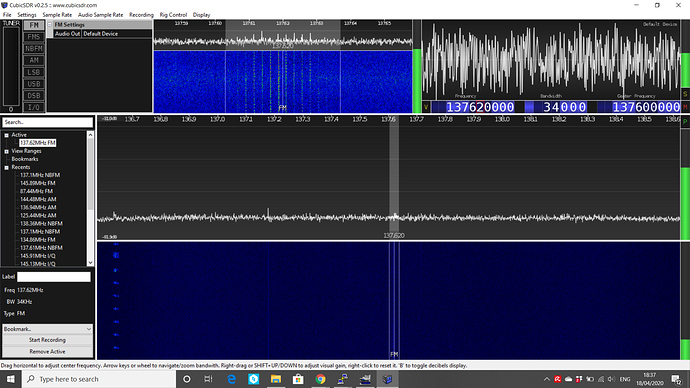Open Microsoft Store from the taskbar
Viewport: 690px width, 388px height.
pos(298,379)
